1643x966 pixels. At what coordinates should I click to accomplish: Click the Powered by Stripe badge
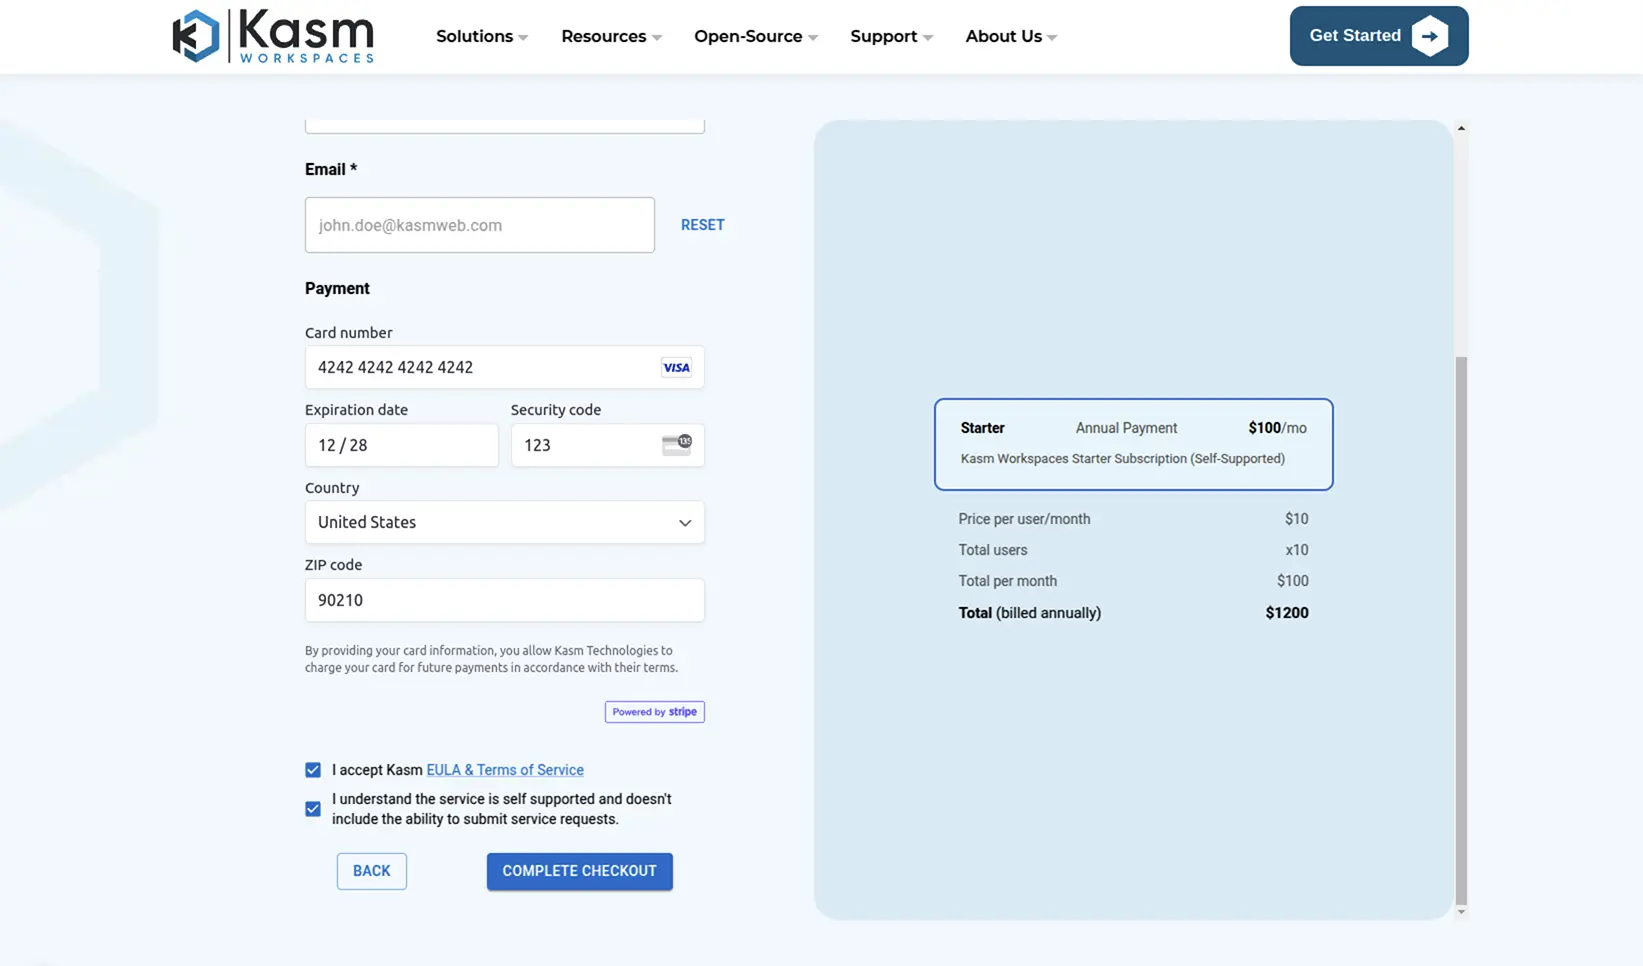click(x=654, y=712)
